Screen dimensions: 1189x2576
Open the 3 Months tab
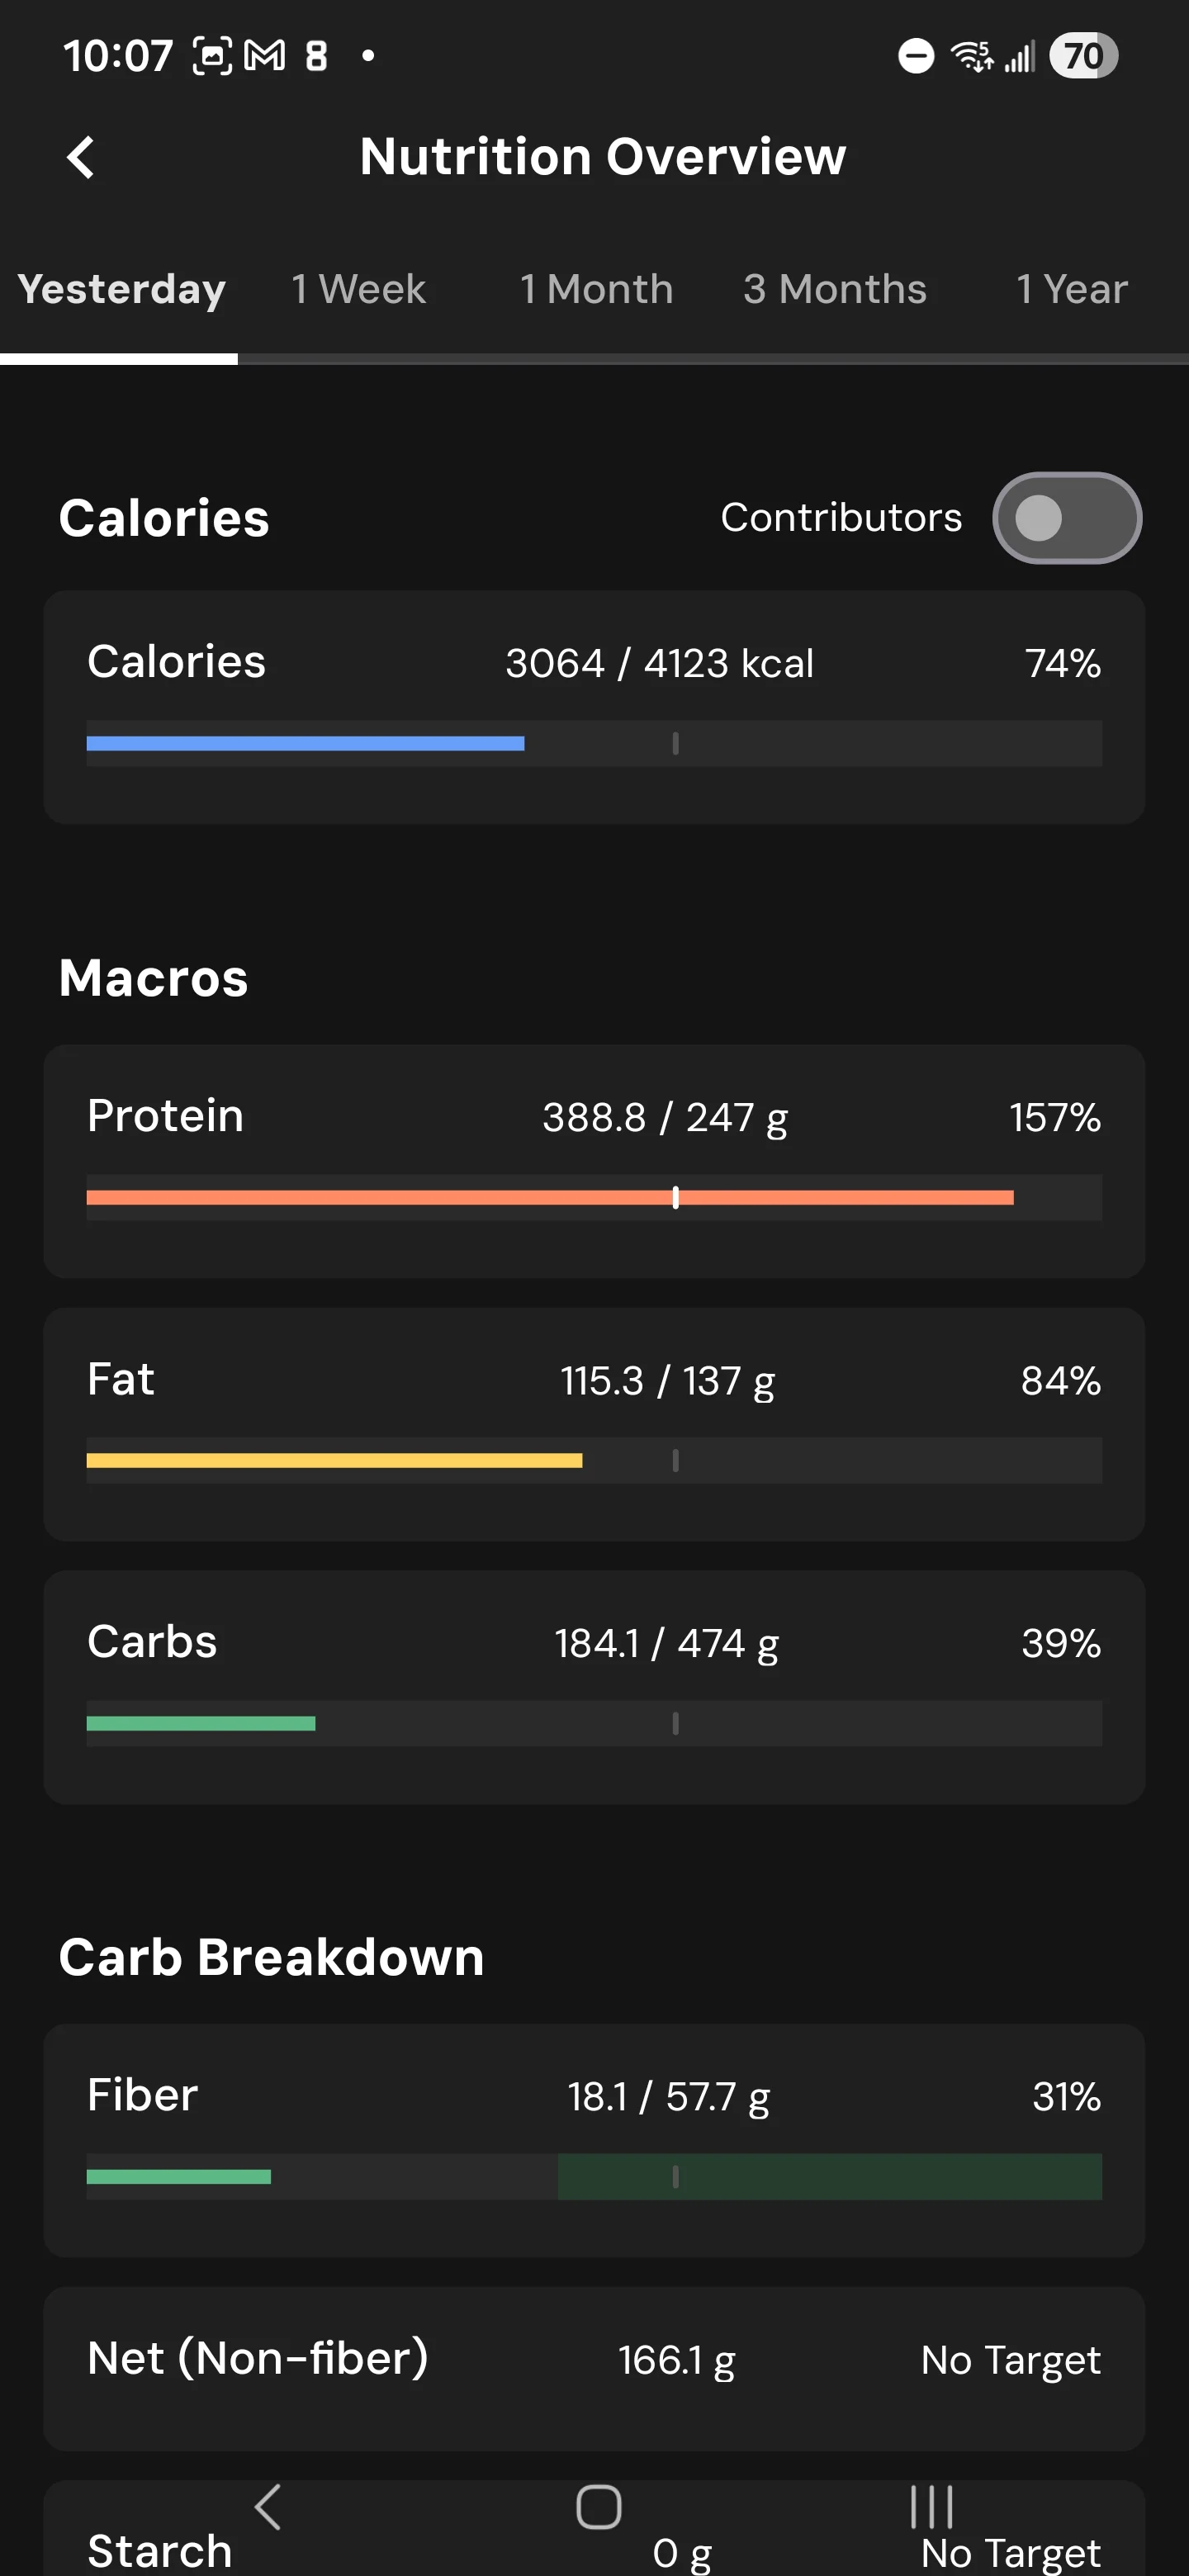click(x=834, y=289)
